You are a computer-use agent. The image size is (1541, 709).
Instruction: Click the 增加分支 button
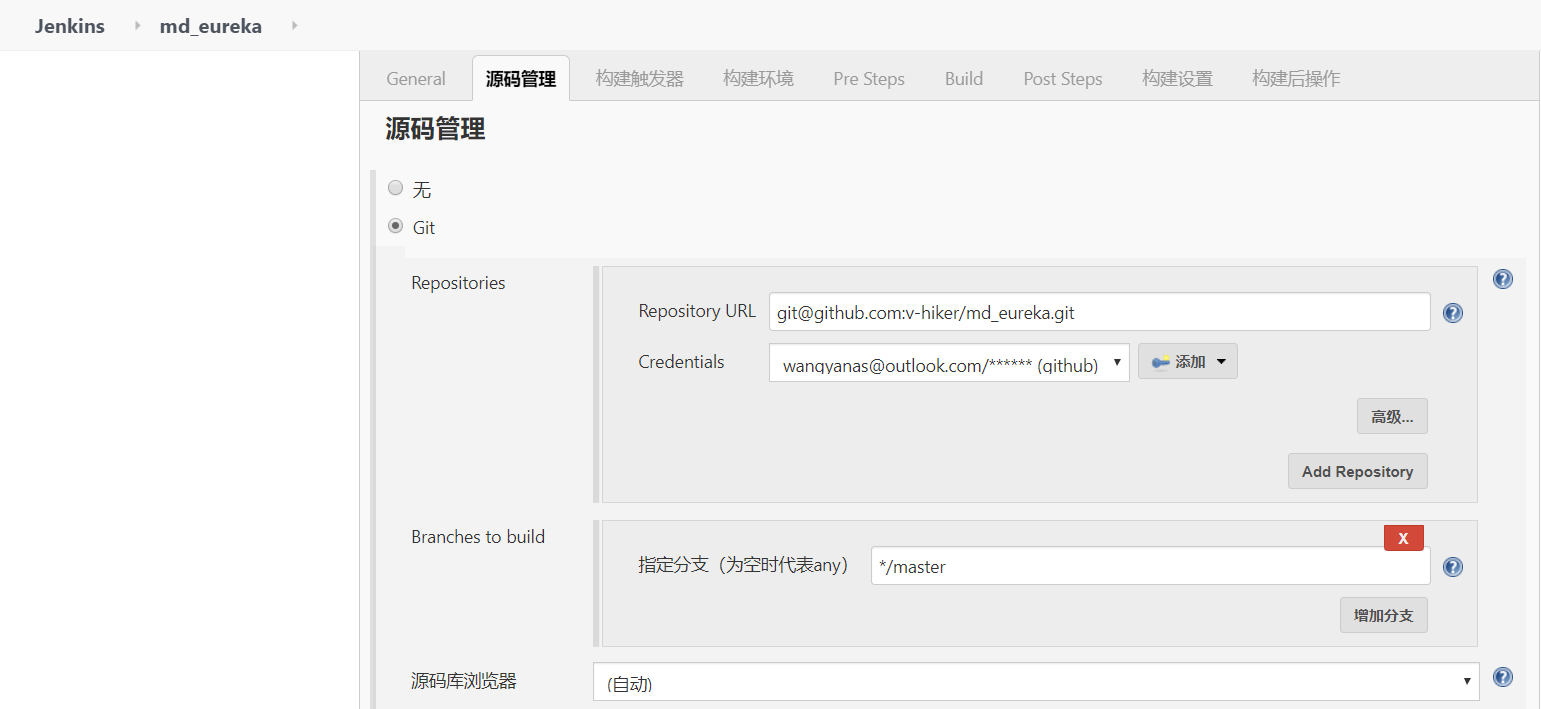[1384, 615]
